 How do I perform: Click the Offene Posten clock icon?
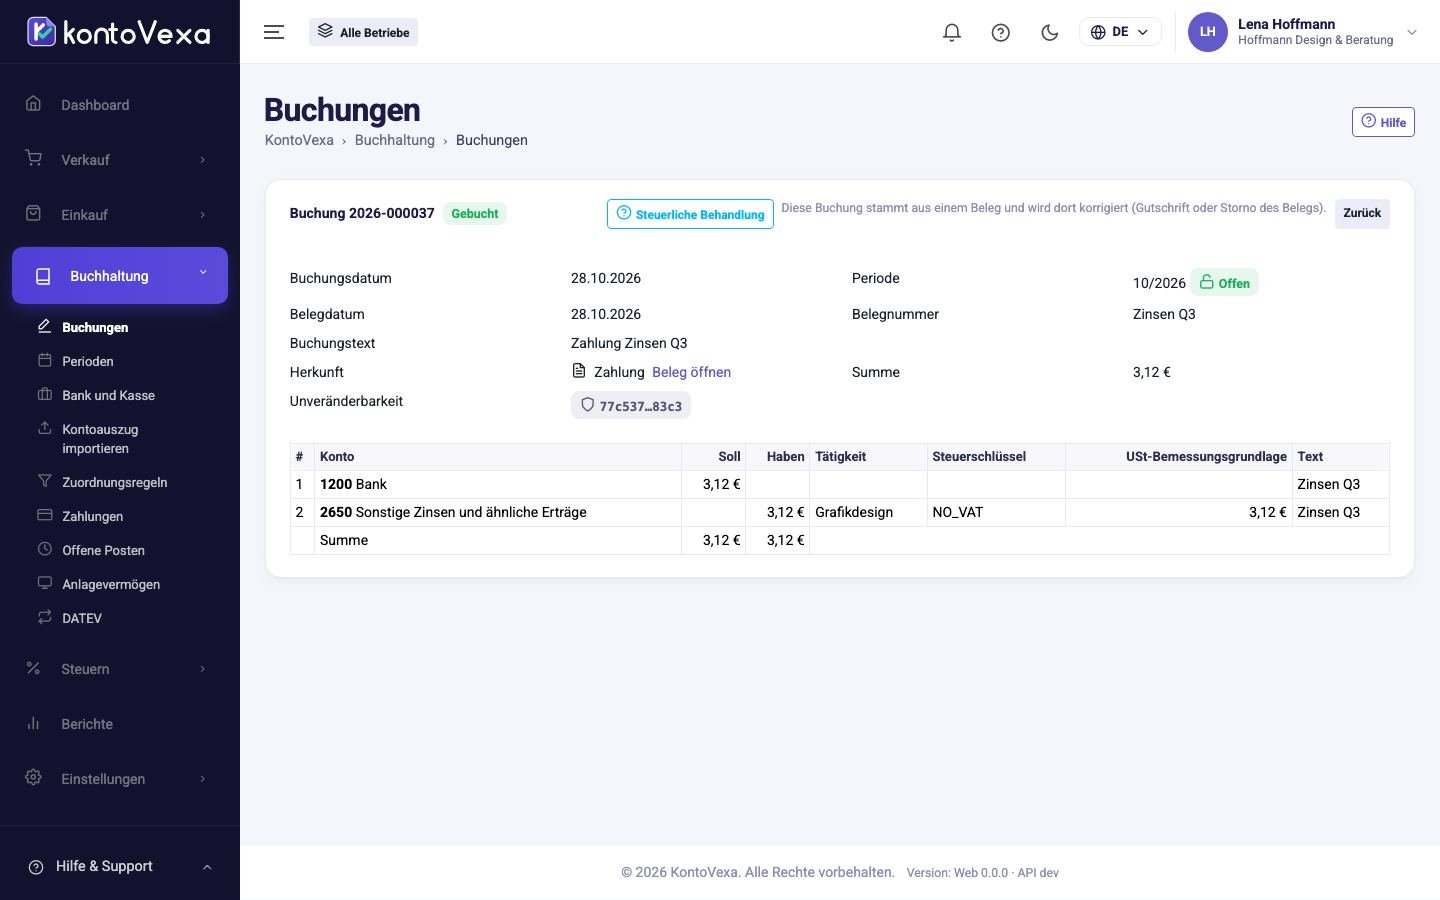(x=44, y=549)
